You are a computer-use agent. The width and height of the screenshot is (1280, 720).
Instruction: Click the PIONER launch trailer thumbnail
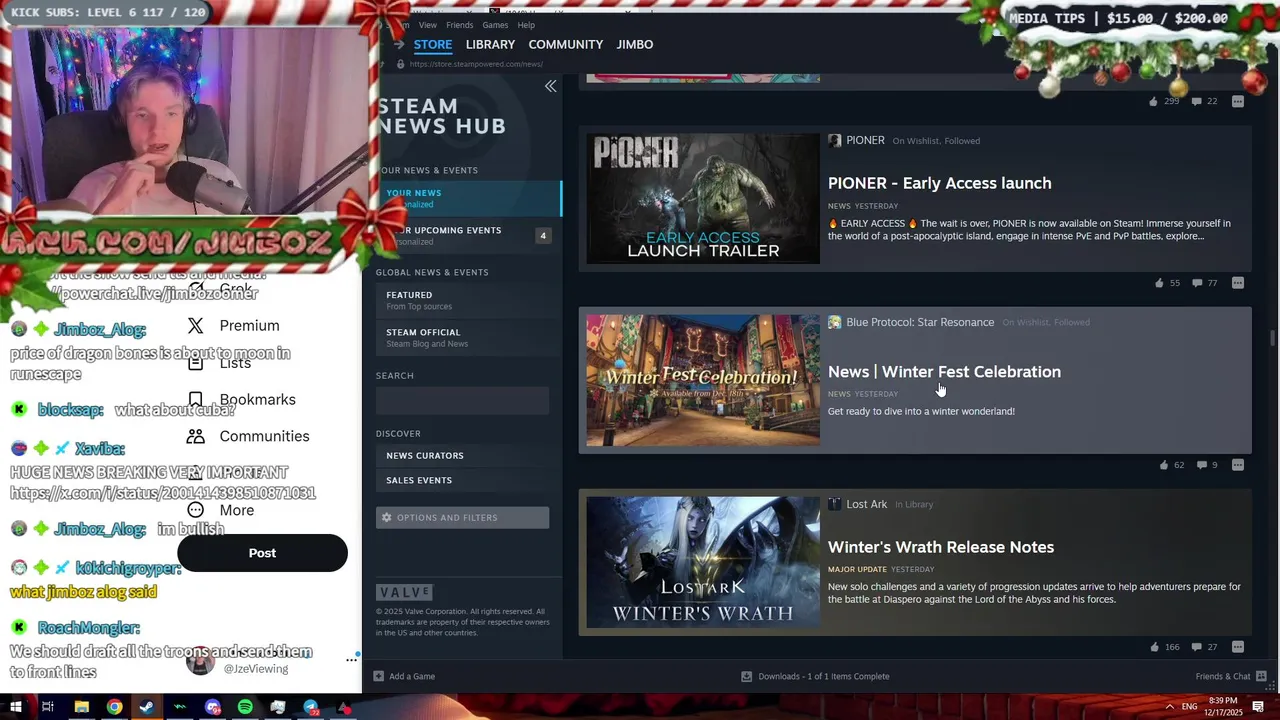(x=703, y=199)
